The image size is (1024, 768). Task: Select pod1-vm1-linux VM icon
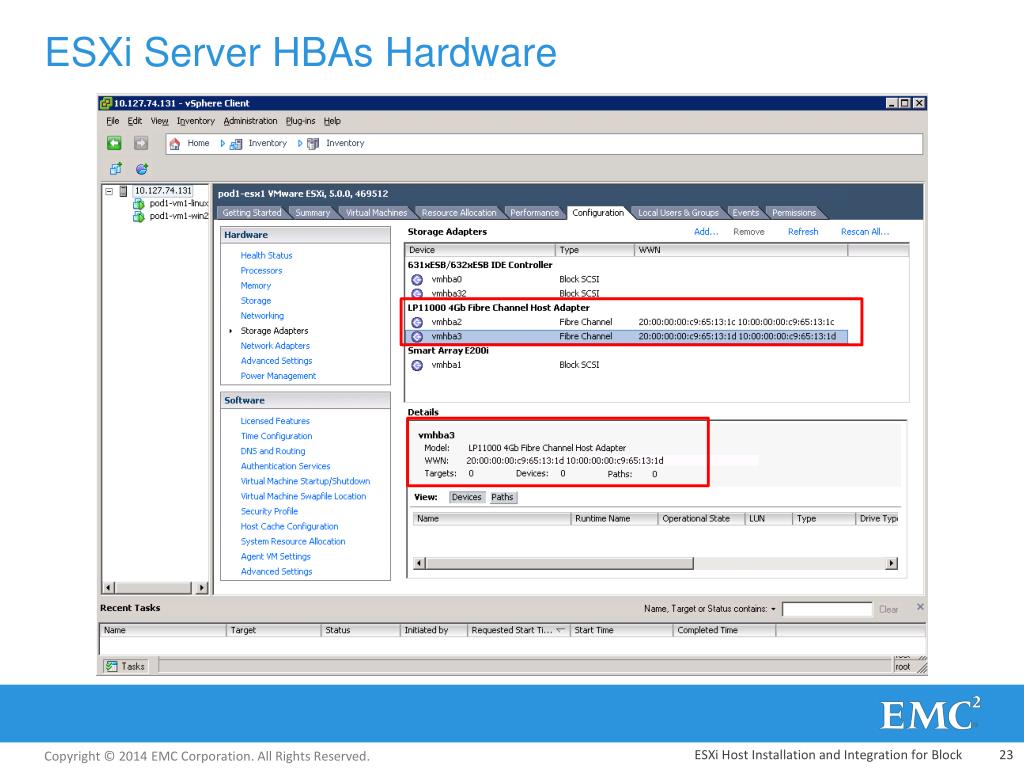[x=138, y=204]
